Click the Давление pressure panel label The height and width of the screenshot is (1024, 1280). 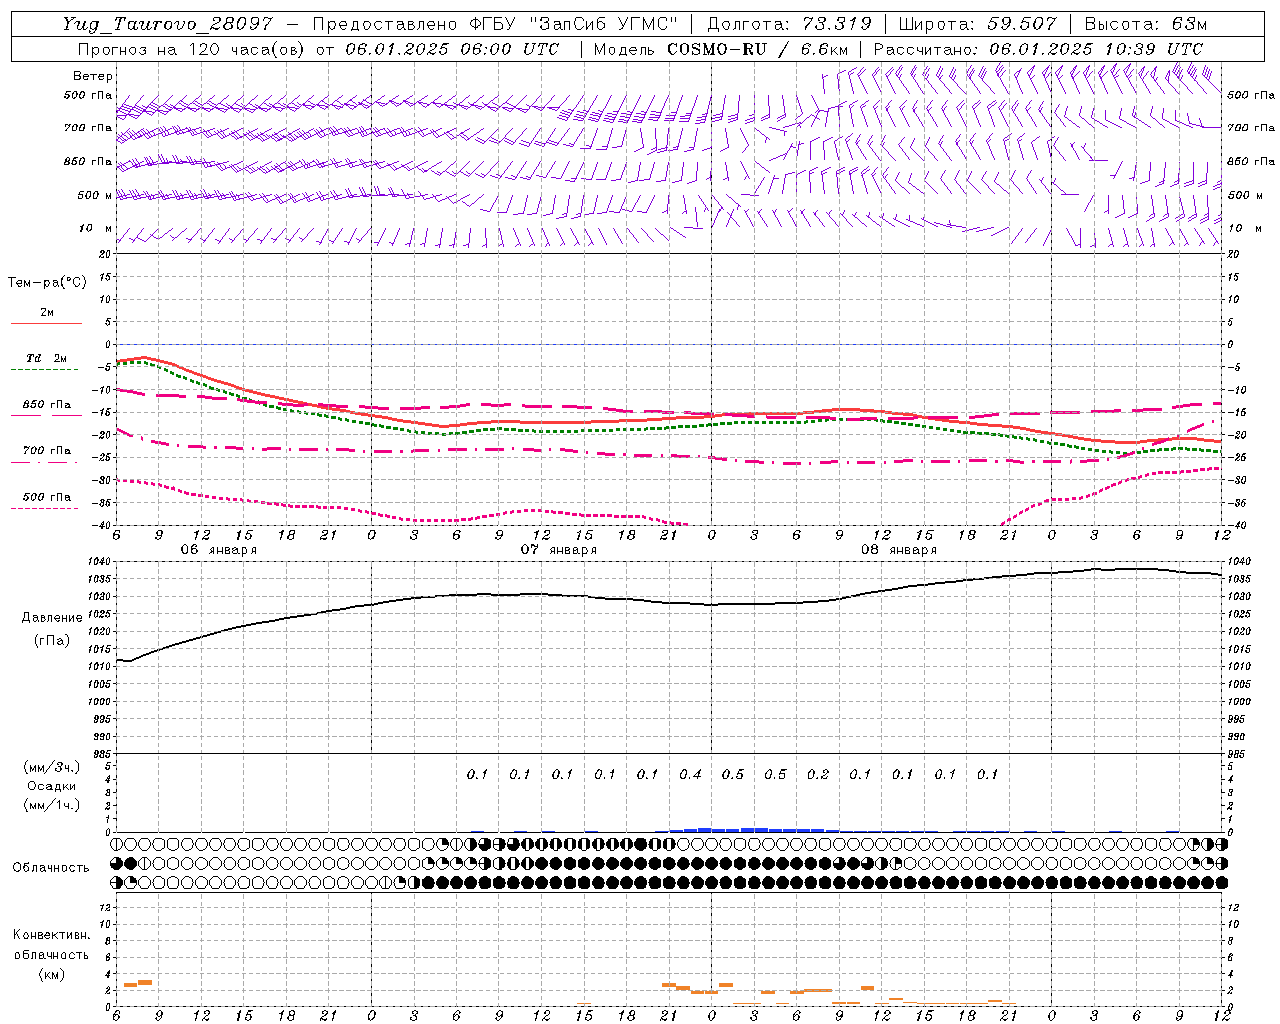tap(52, 618)
